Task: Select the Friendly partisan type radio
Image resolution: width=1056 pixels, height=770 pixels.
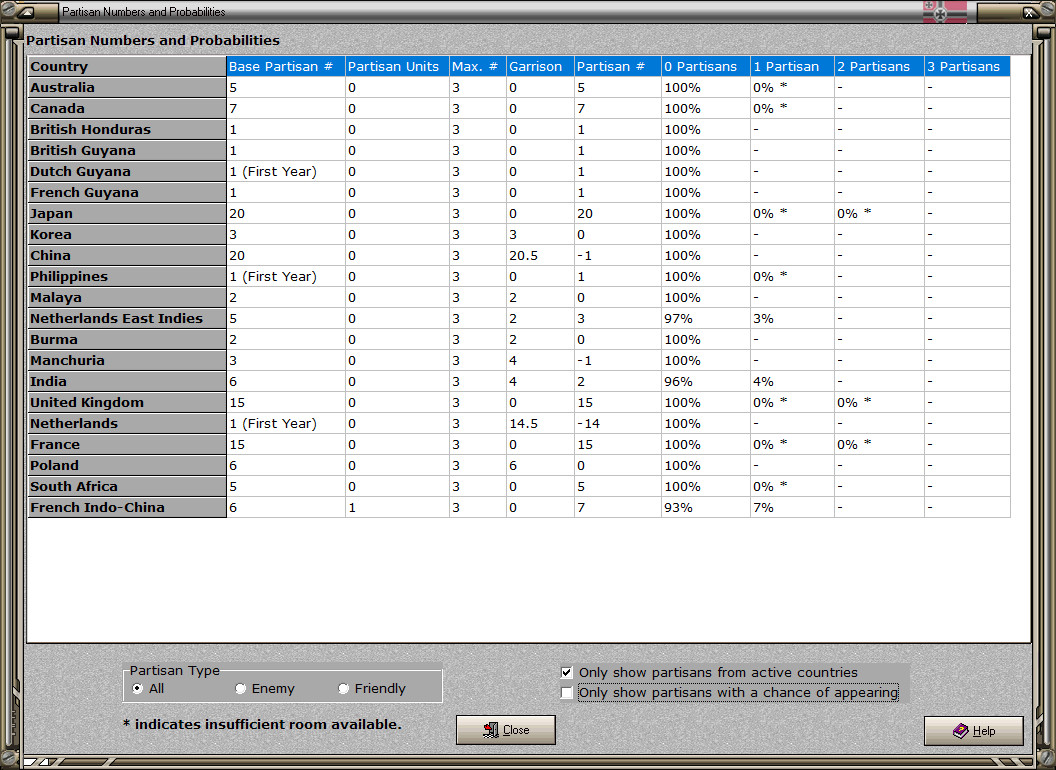Action: tap(343, 688)
